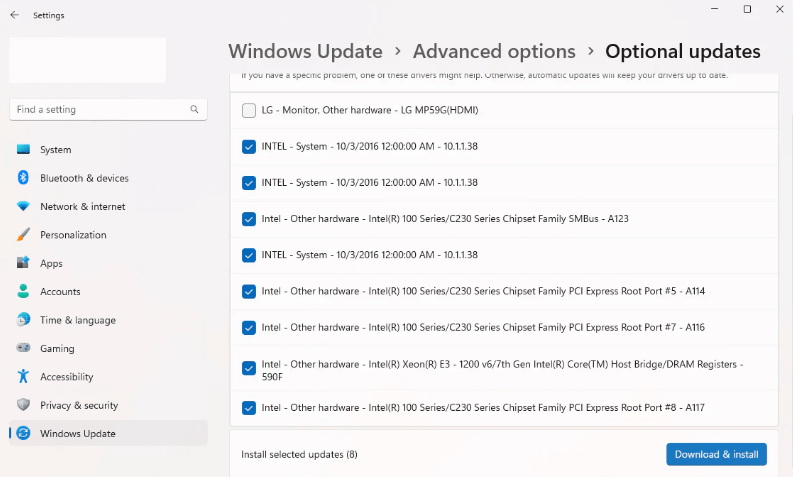Select the Personalization paintbrush icon

pos(23,235)
